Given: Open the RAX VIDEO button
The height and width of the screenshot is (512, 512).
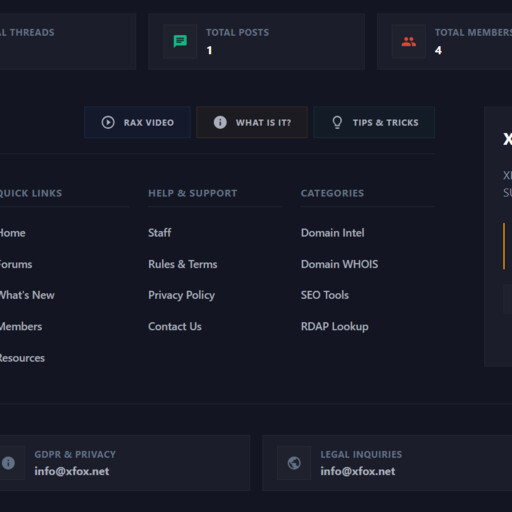Looking at the screenshot, I should click(137, 122).
